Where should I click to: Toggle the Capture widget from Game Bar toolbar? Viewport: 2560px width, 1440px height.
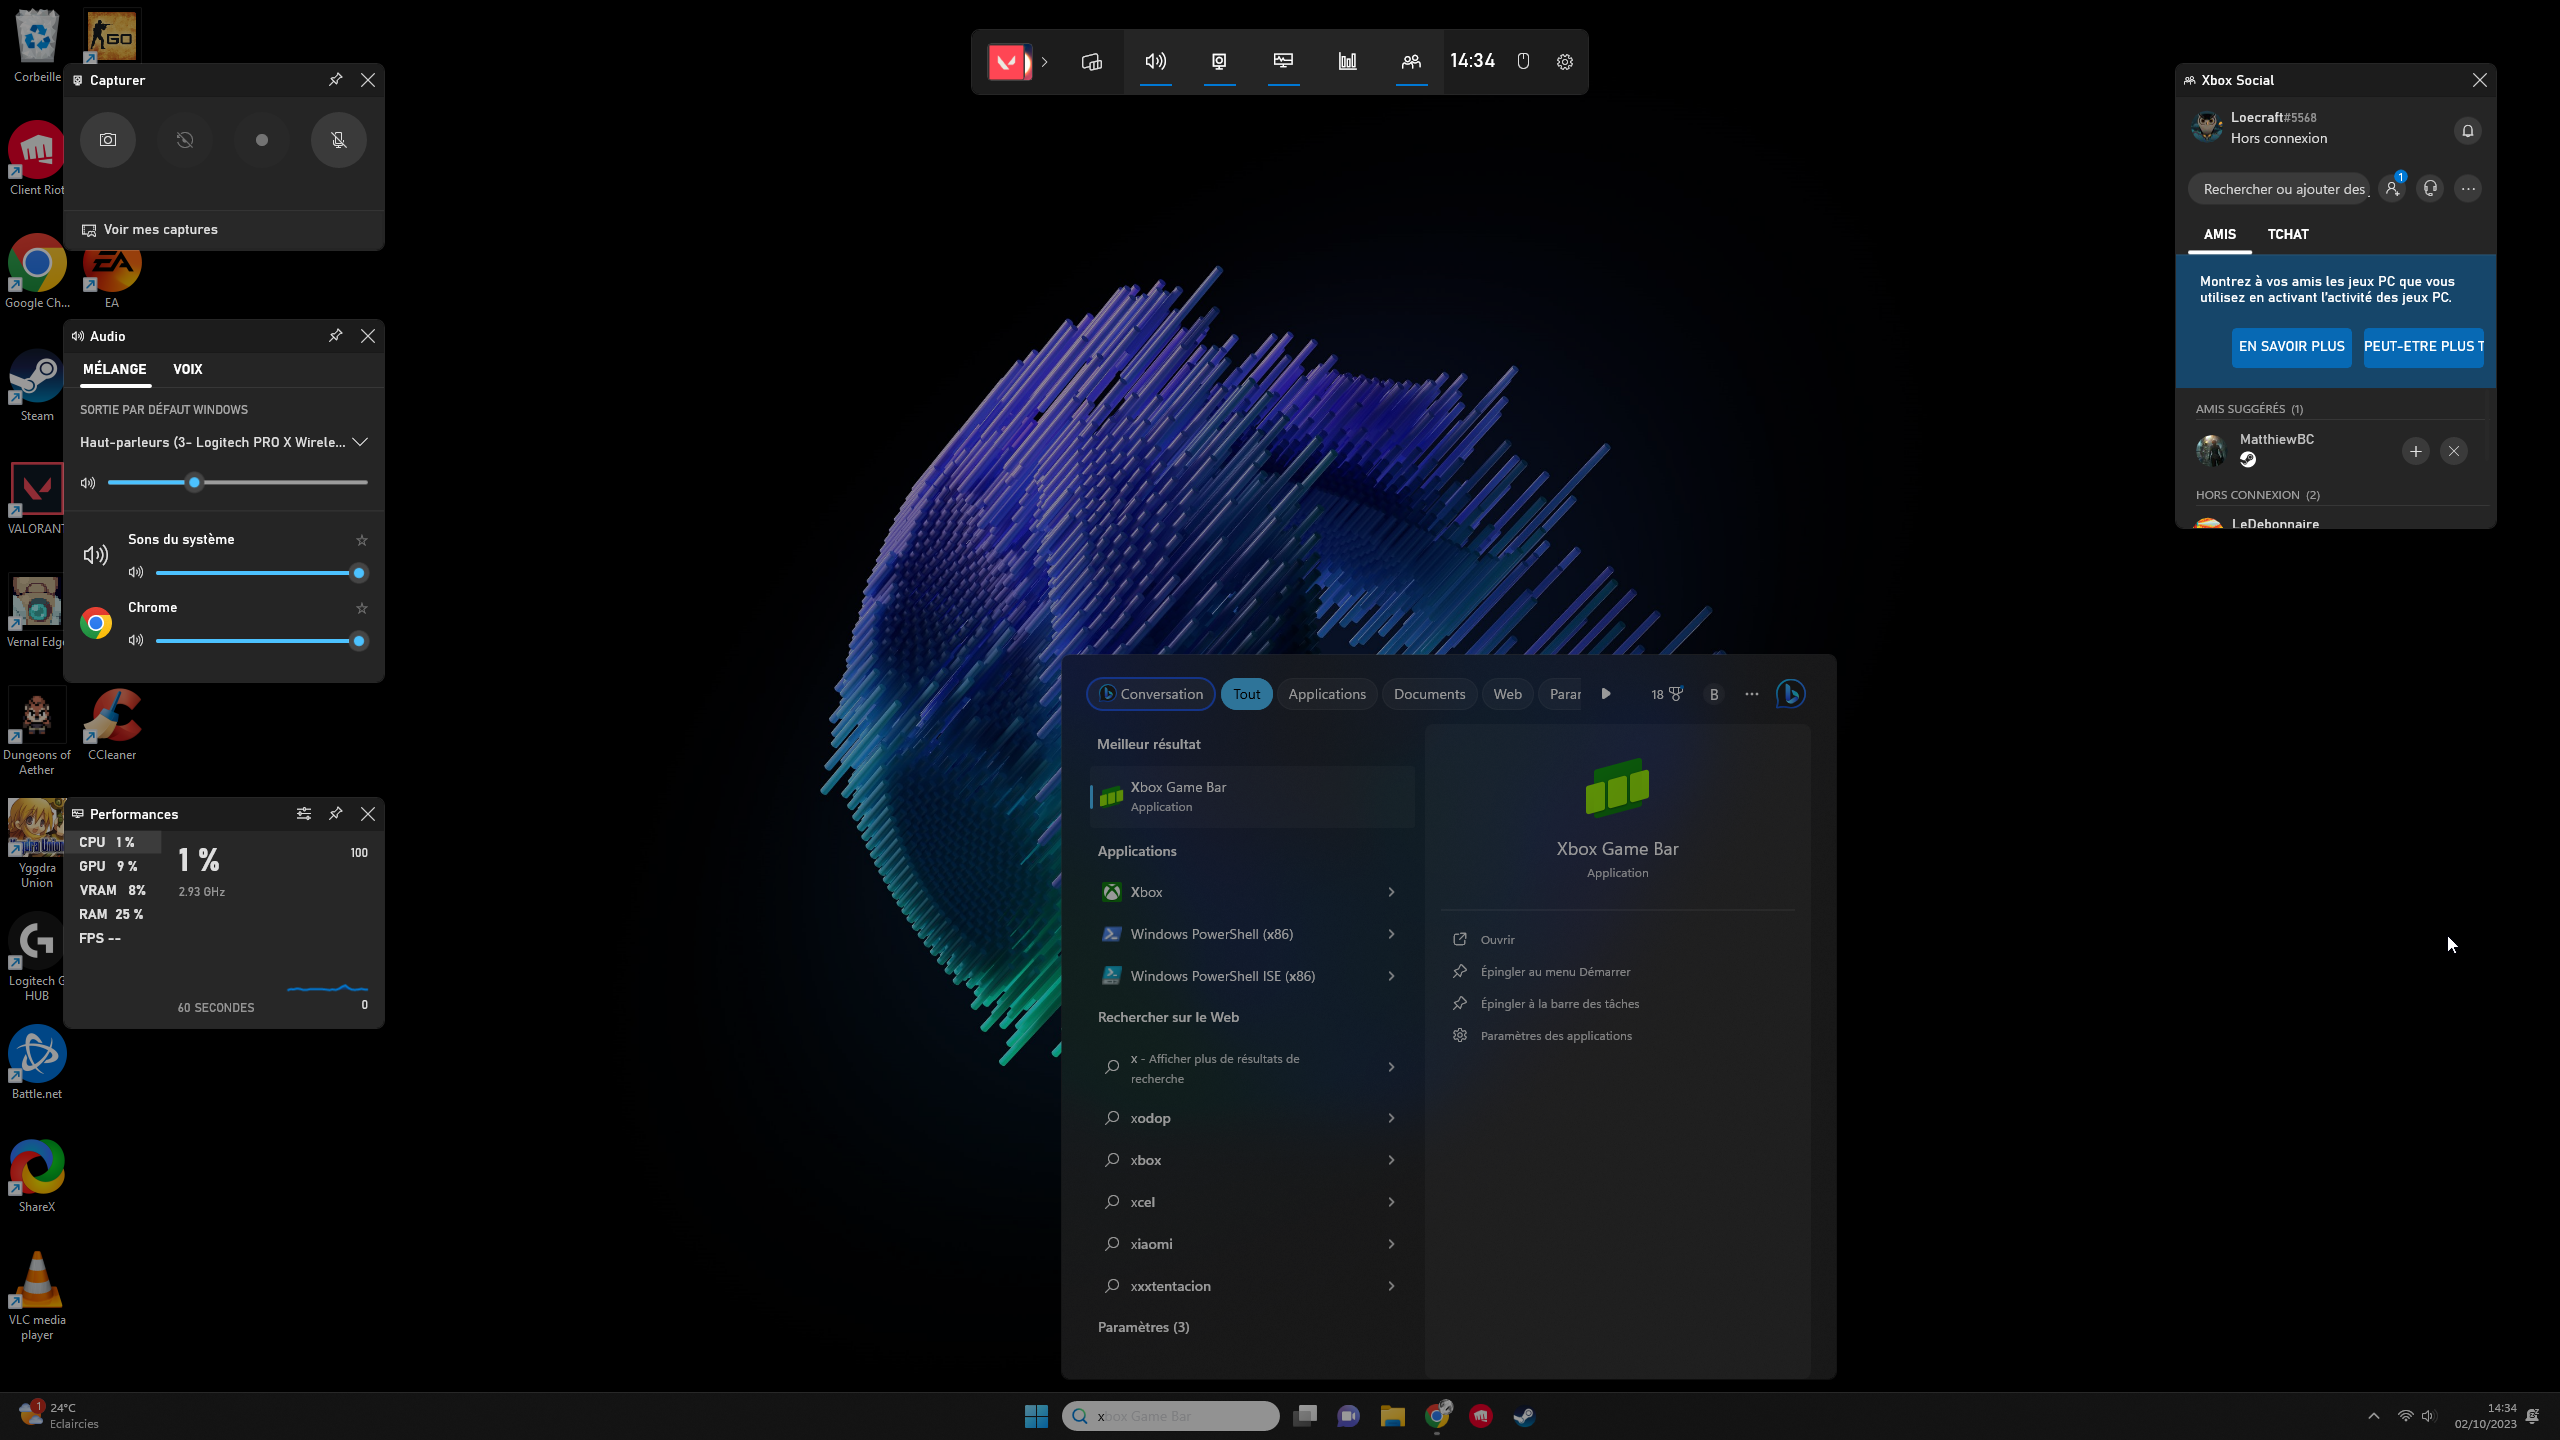(x=1220, y=62)
